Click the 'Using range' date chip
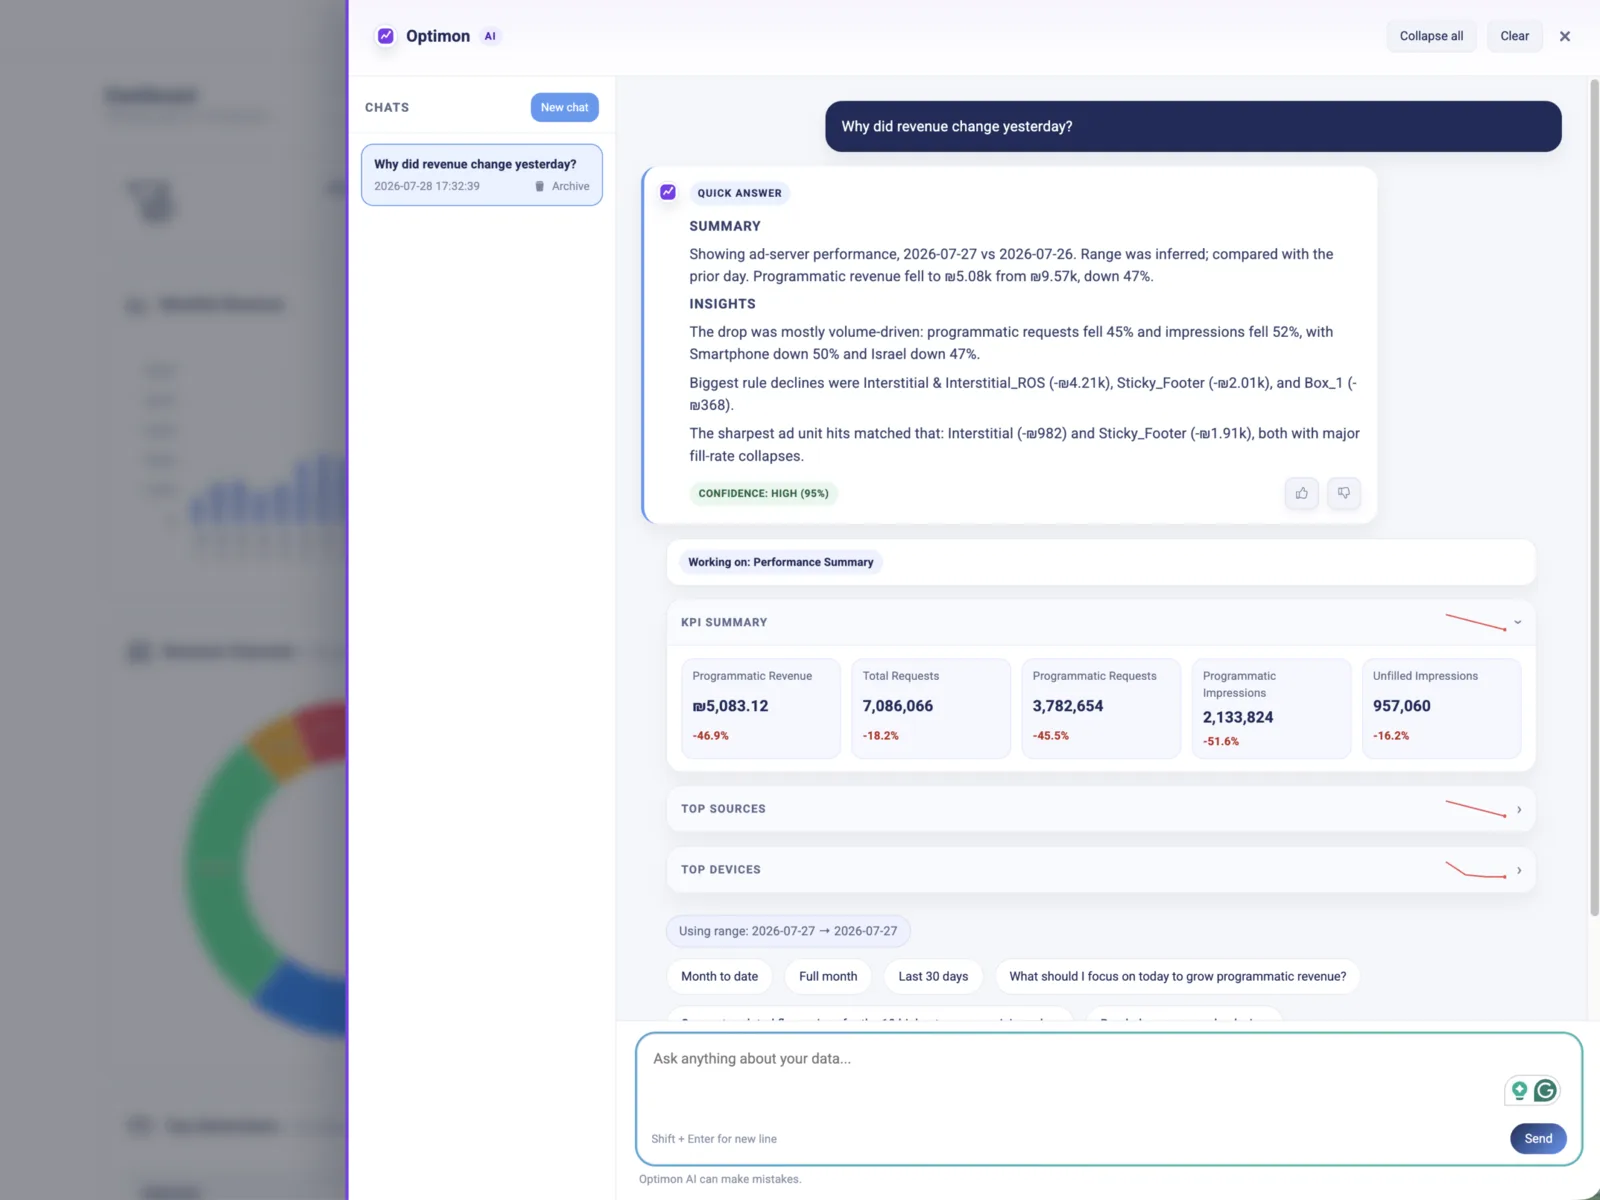1600x1200 pixels. [x=788, y=931]
